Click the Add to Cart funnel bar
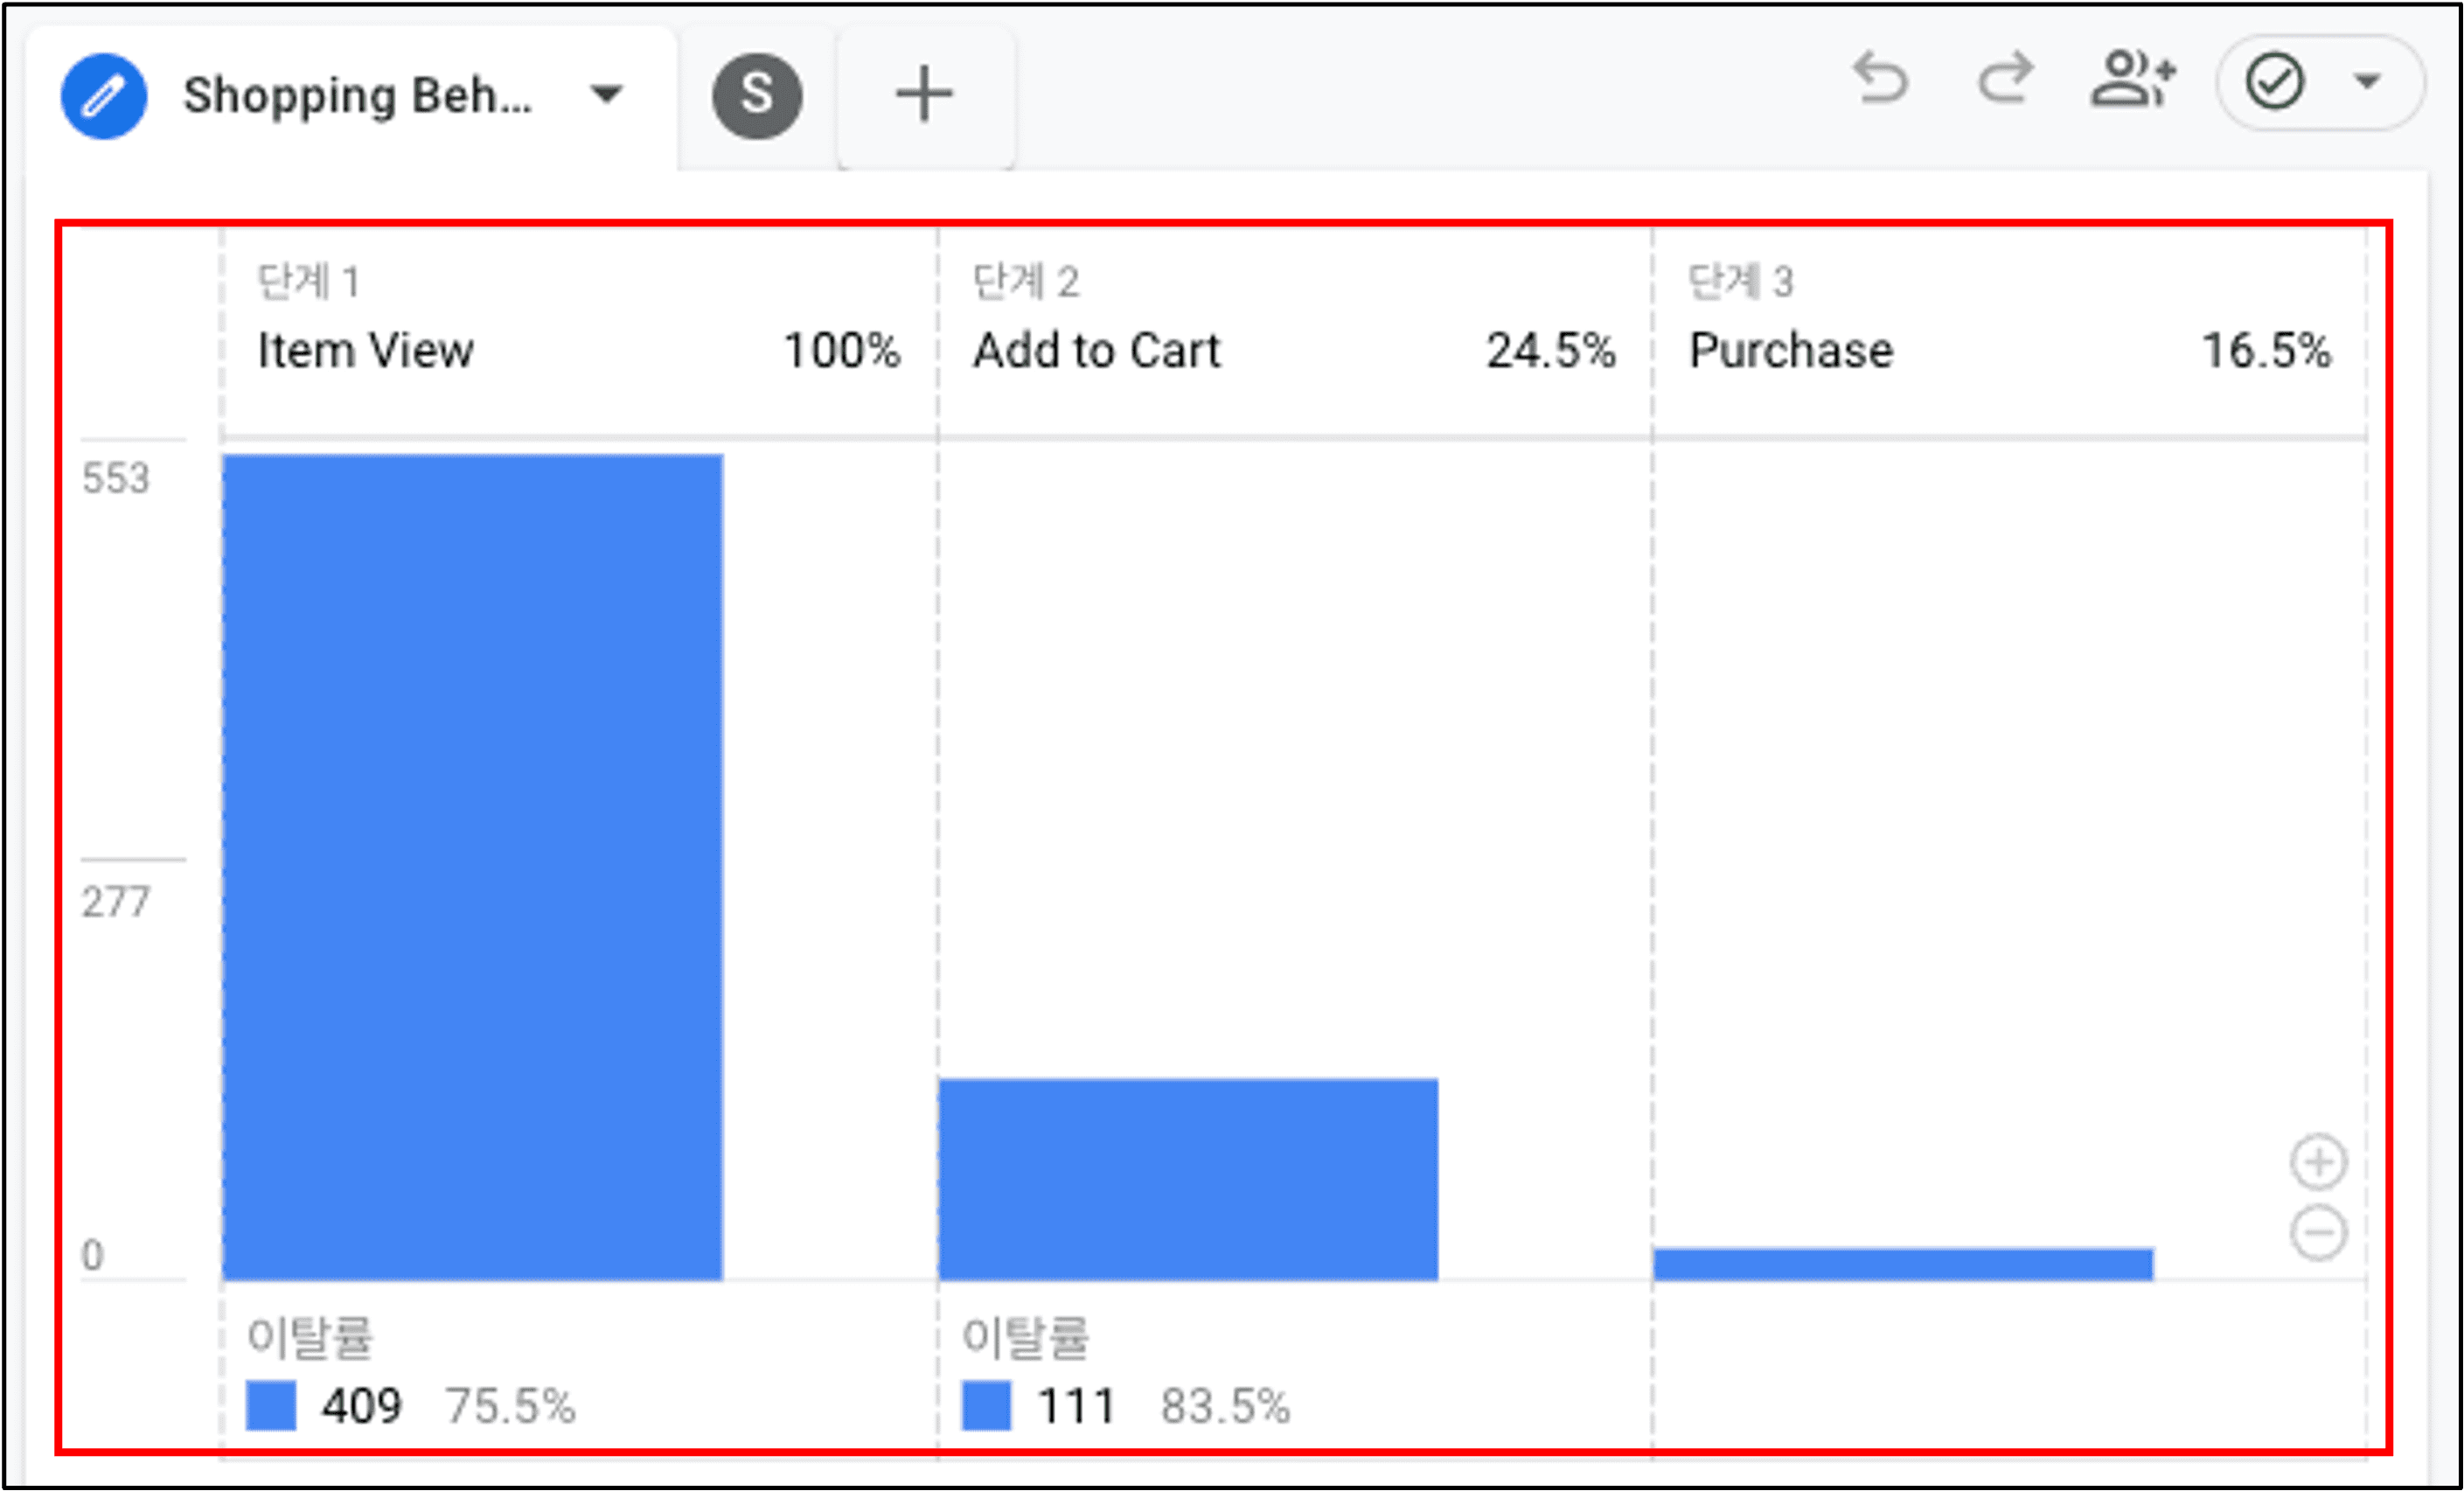The width and height of the screenshot is (2464, 1491). pos(1188,1179)
